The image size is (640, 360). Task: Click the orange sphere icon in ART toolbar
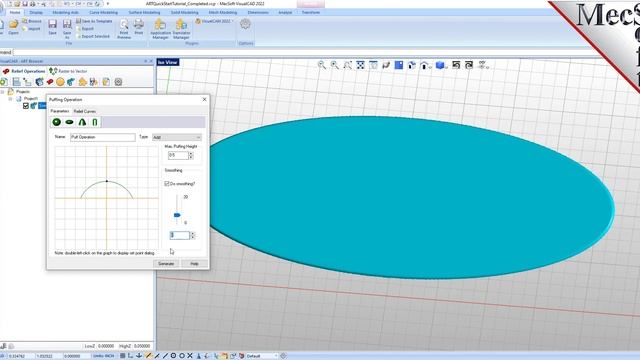coord(60,82)
